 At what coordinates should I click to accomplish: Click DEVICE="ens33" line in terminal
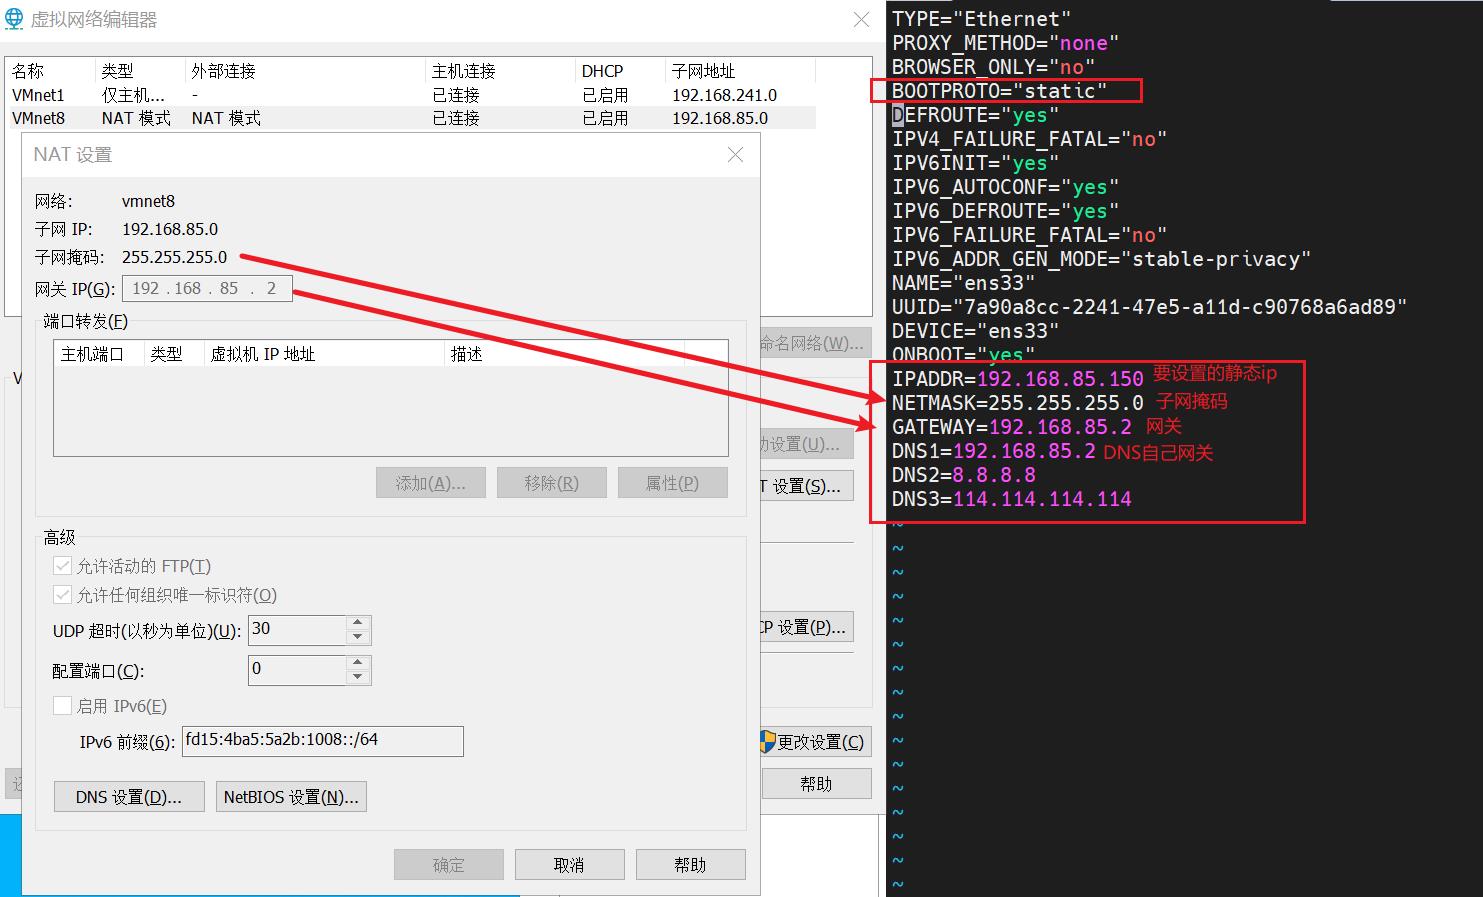click(975, 331)
